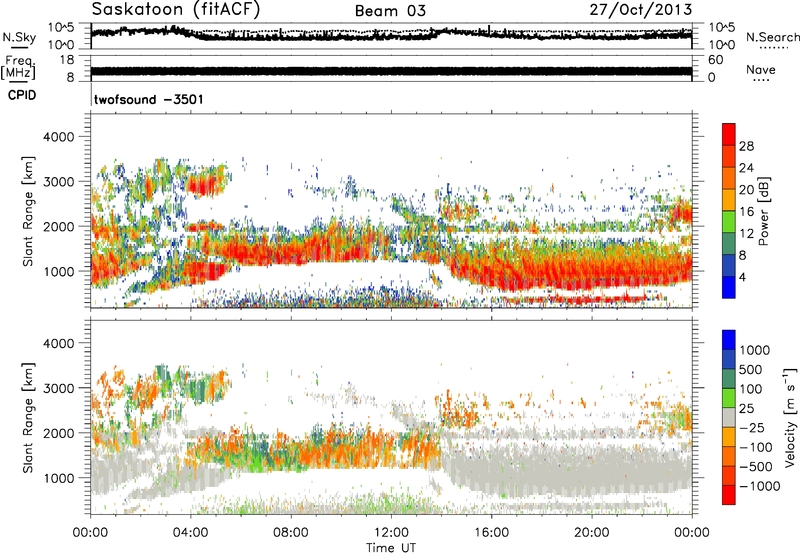Click the yellow-orange 16–20 dB Power segment

729,199
